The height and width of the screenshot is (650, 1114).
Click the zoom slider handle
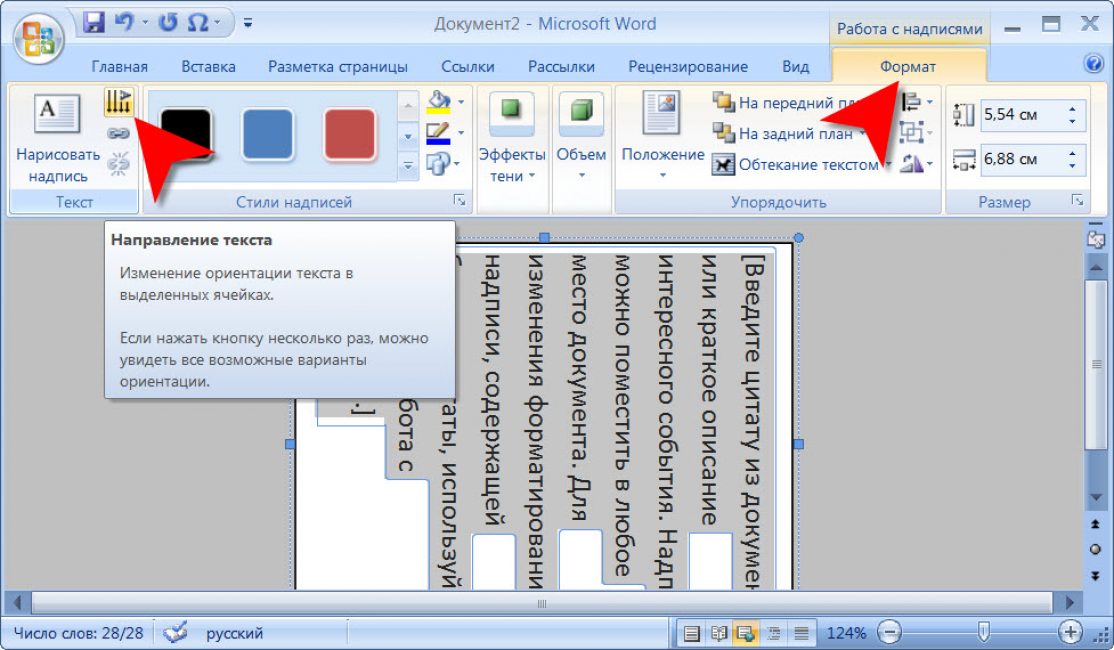click(x=983, y=632)
